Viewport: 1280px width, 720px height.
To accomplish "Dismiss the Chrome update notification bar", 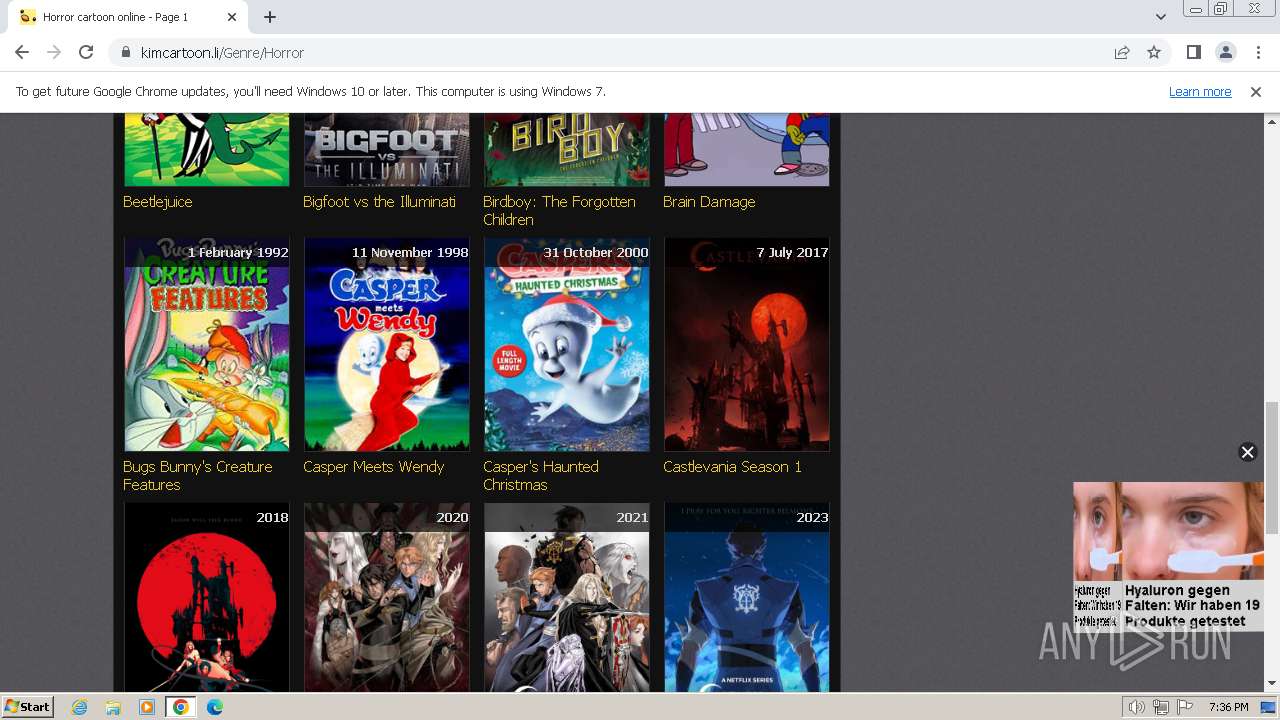I will (1256, 91).
